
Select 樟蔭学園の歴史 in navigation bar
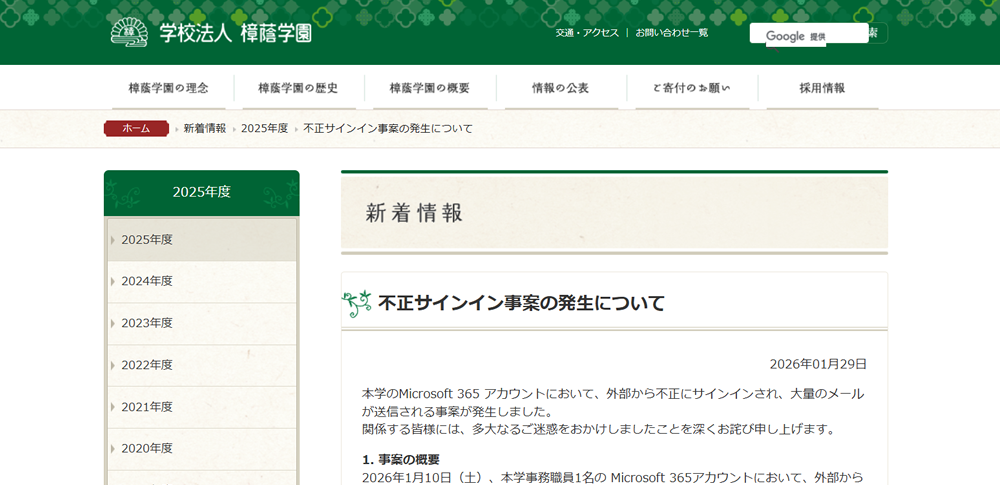tap(298, 88)
